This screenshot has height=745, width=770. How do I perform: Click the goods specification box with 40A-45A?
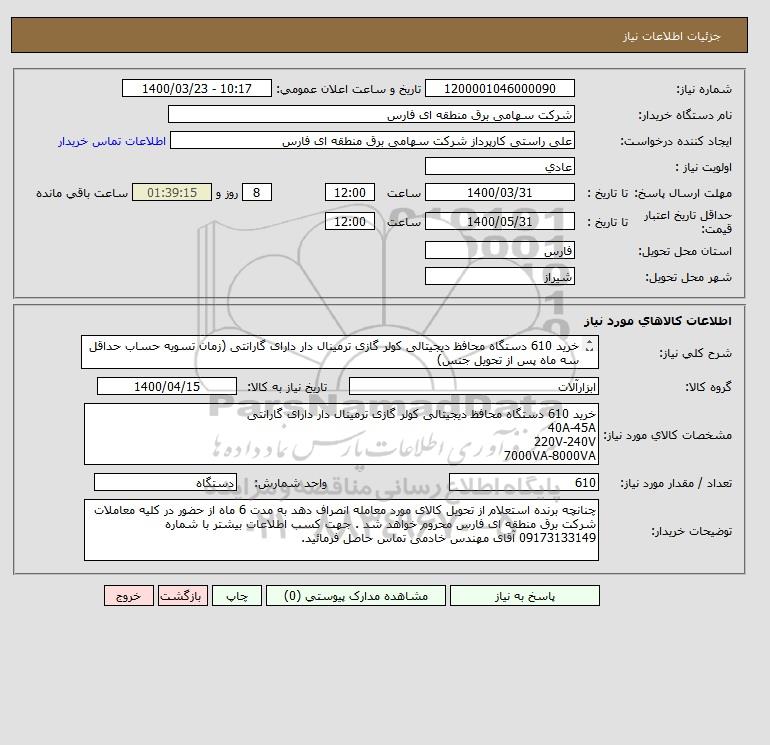341,434
